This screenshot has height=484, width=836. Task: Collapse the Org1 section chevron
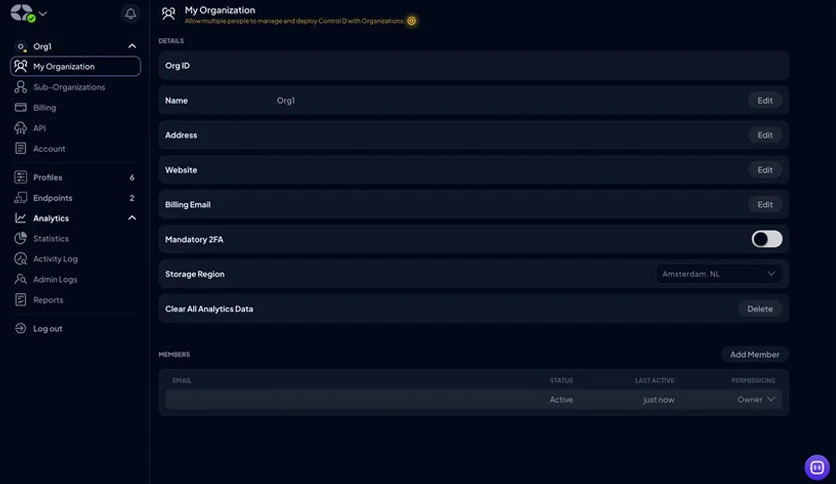[132, 46]
